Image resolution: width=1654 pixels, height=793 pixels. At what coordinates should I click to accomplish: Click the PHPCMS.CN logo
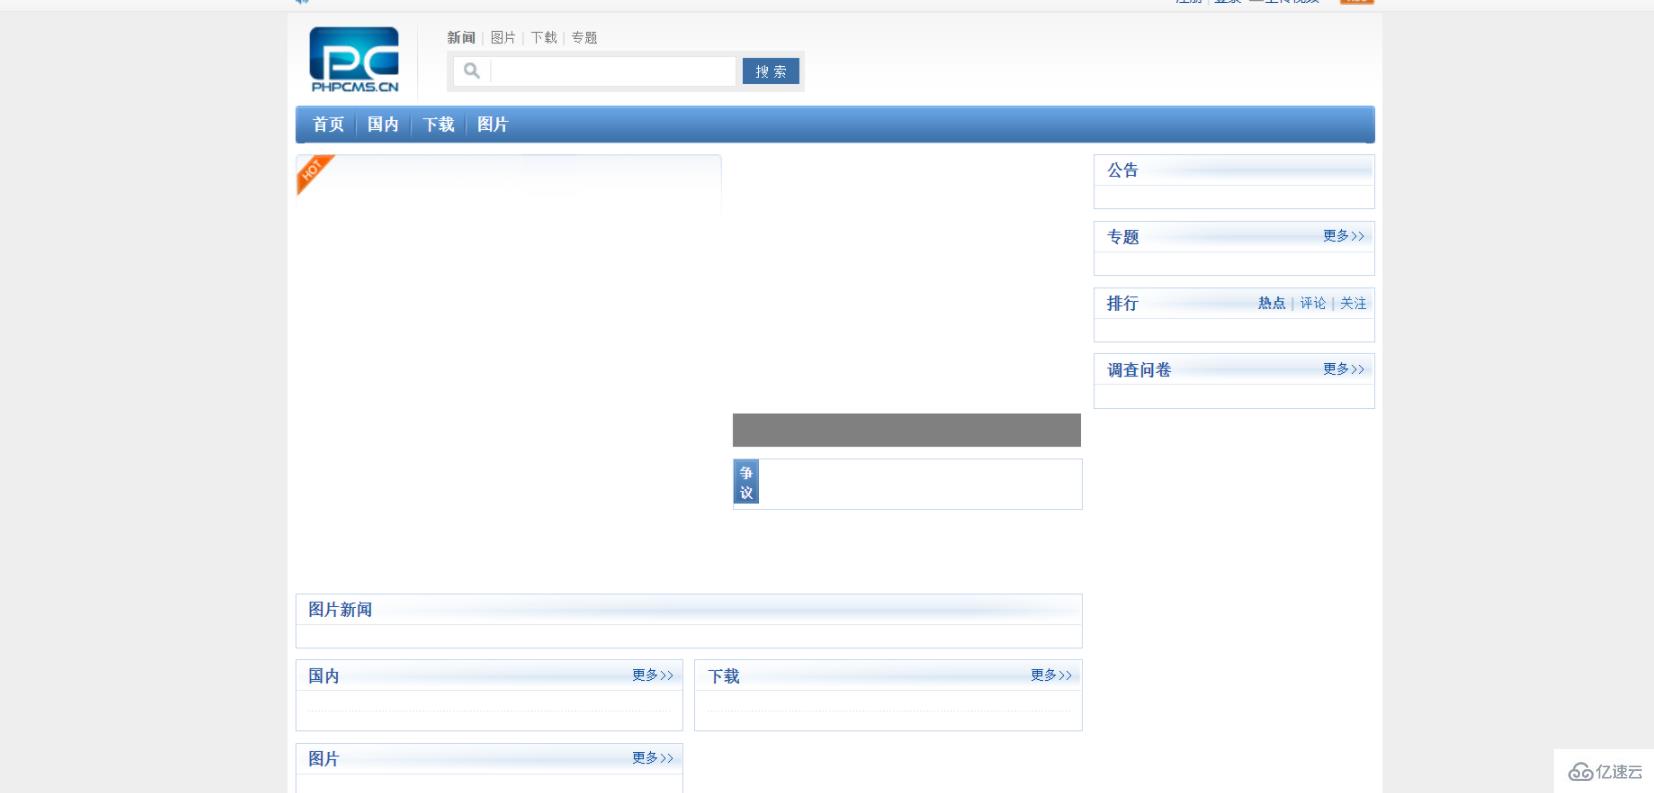coord(354,60)
